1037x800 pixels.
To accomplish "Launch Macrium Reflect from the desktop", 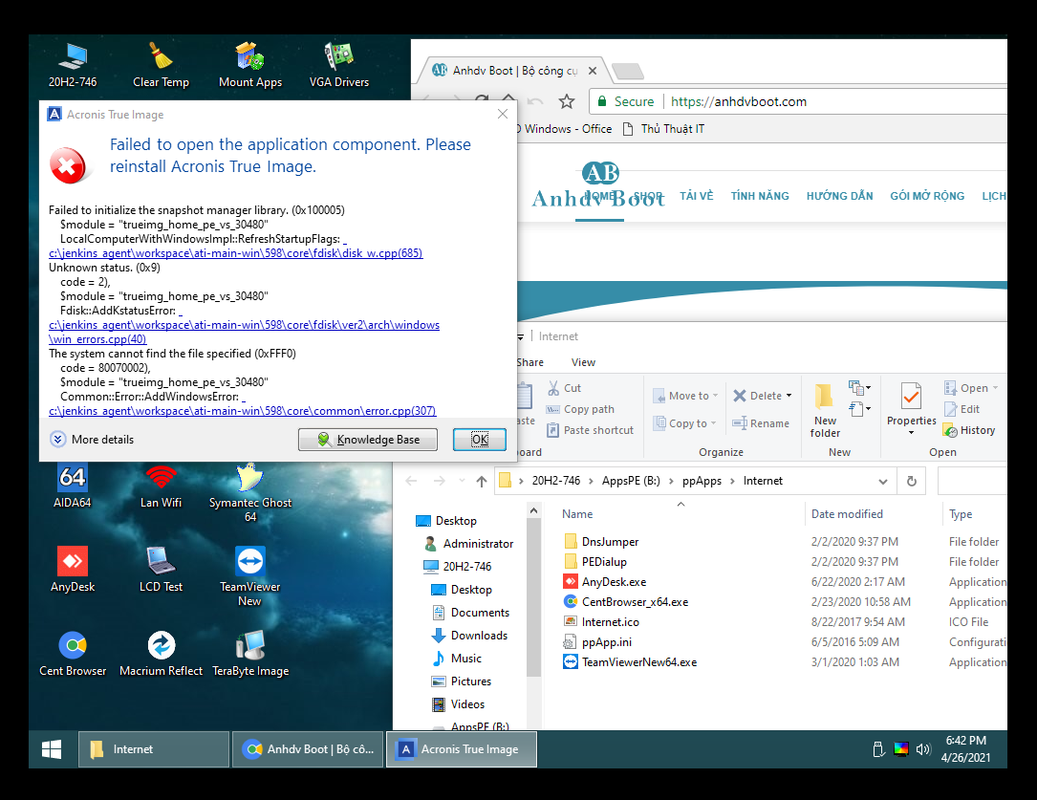I will [x=161, y=654].
